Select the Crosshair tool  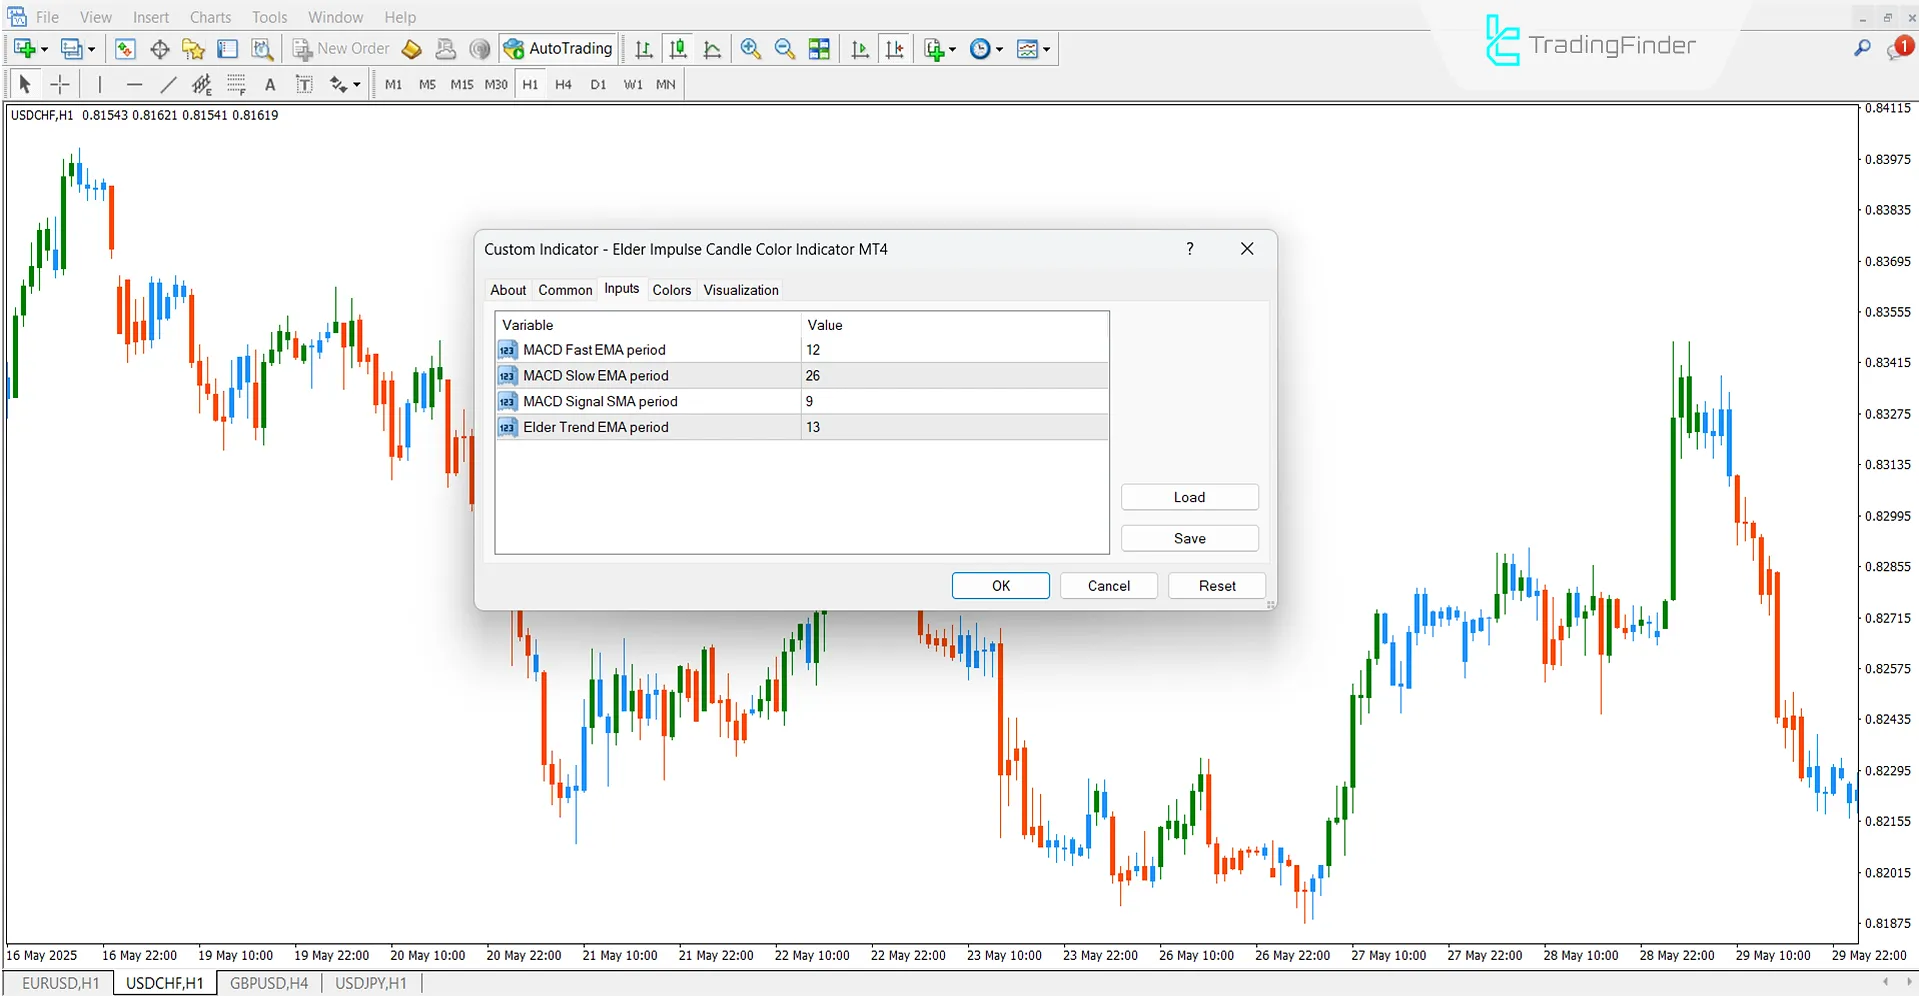(60, 84)
